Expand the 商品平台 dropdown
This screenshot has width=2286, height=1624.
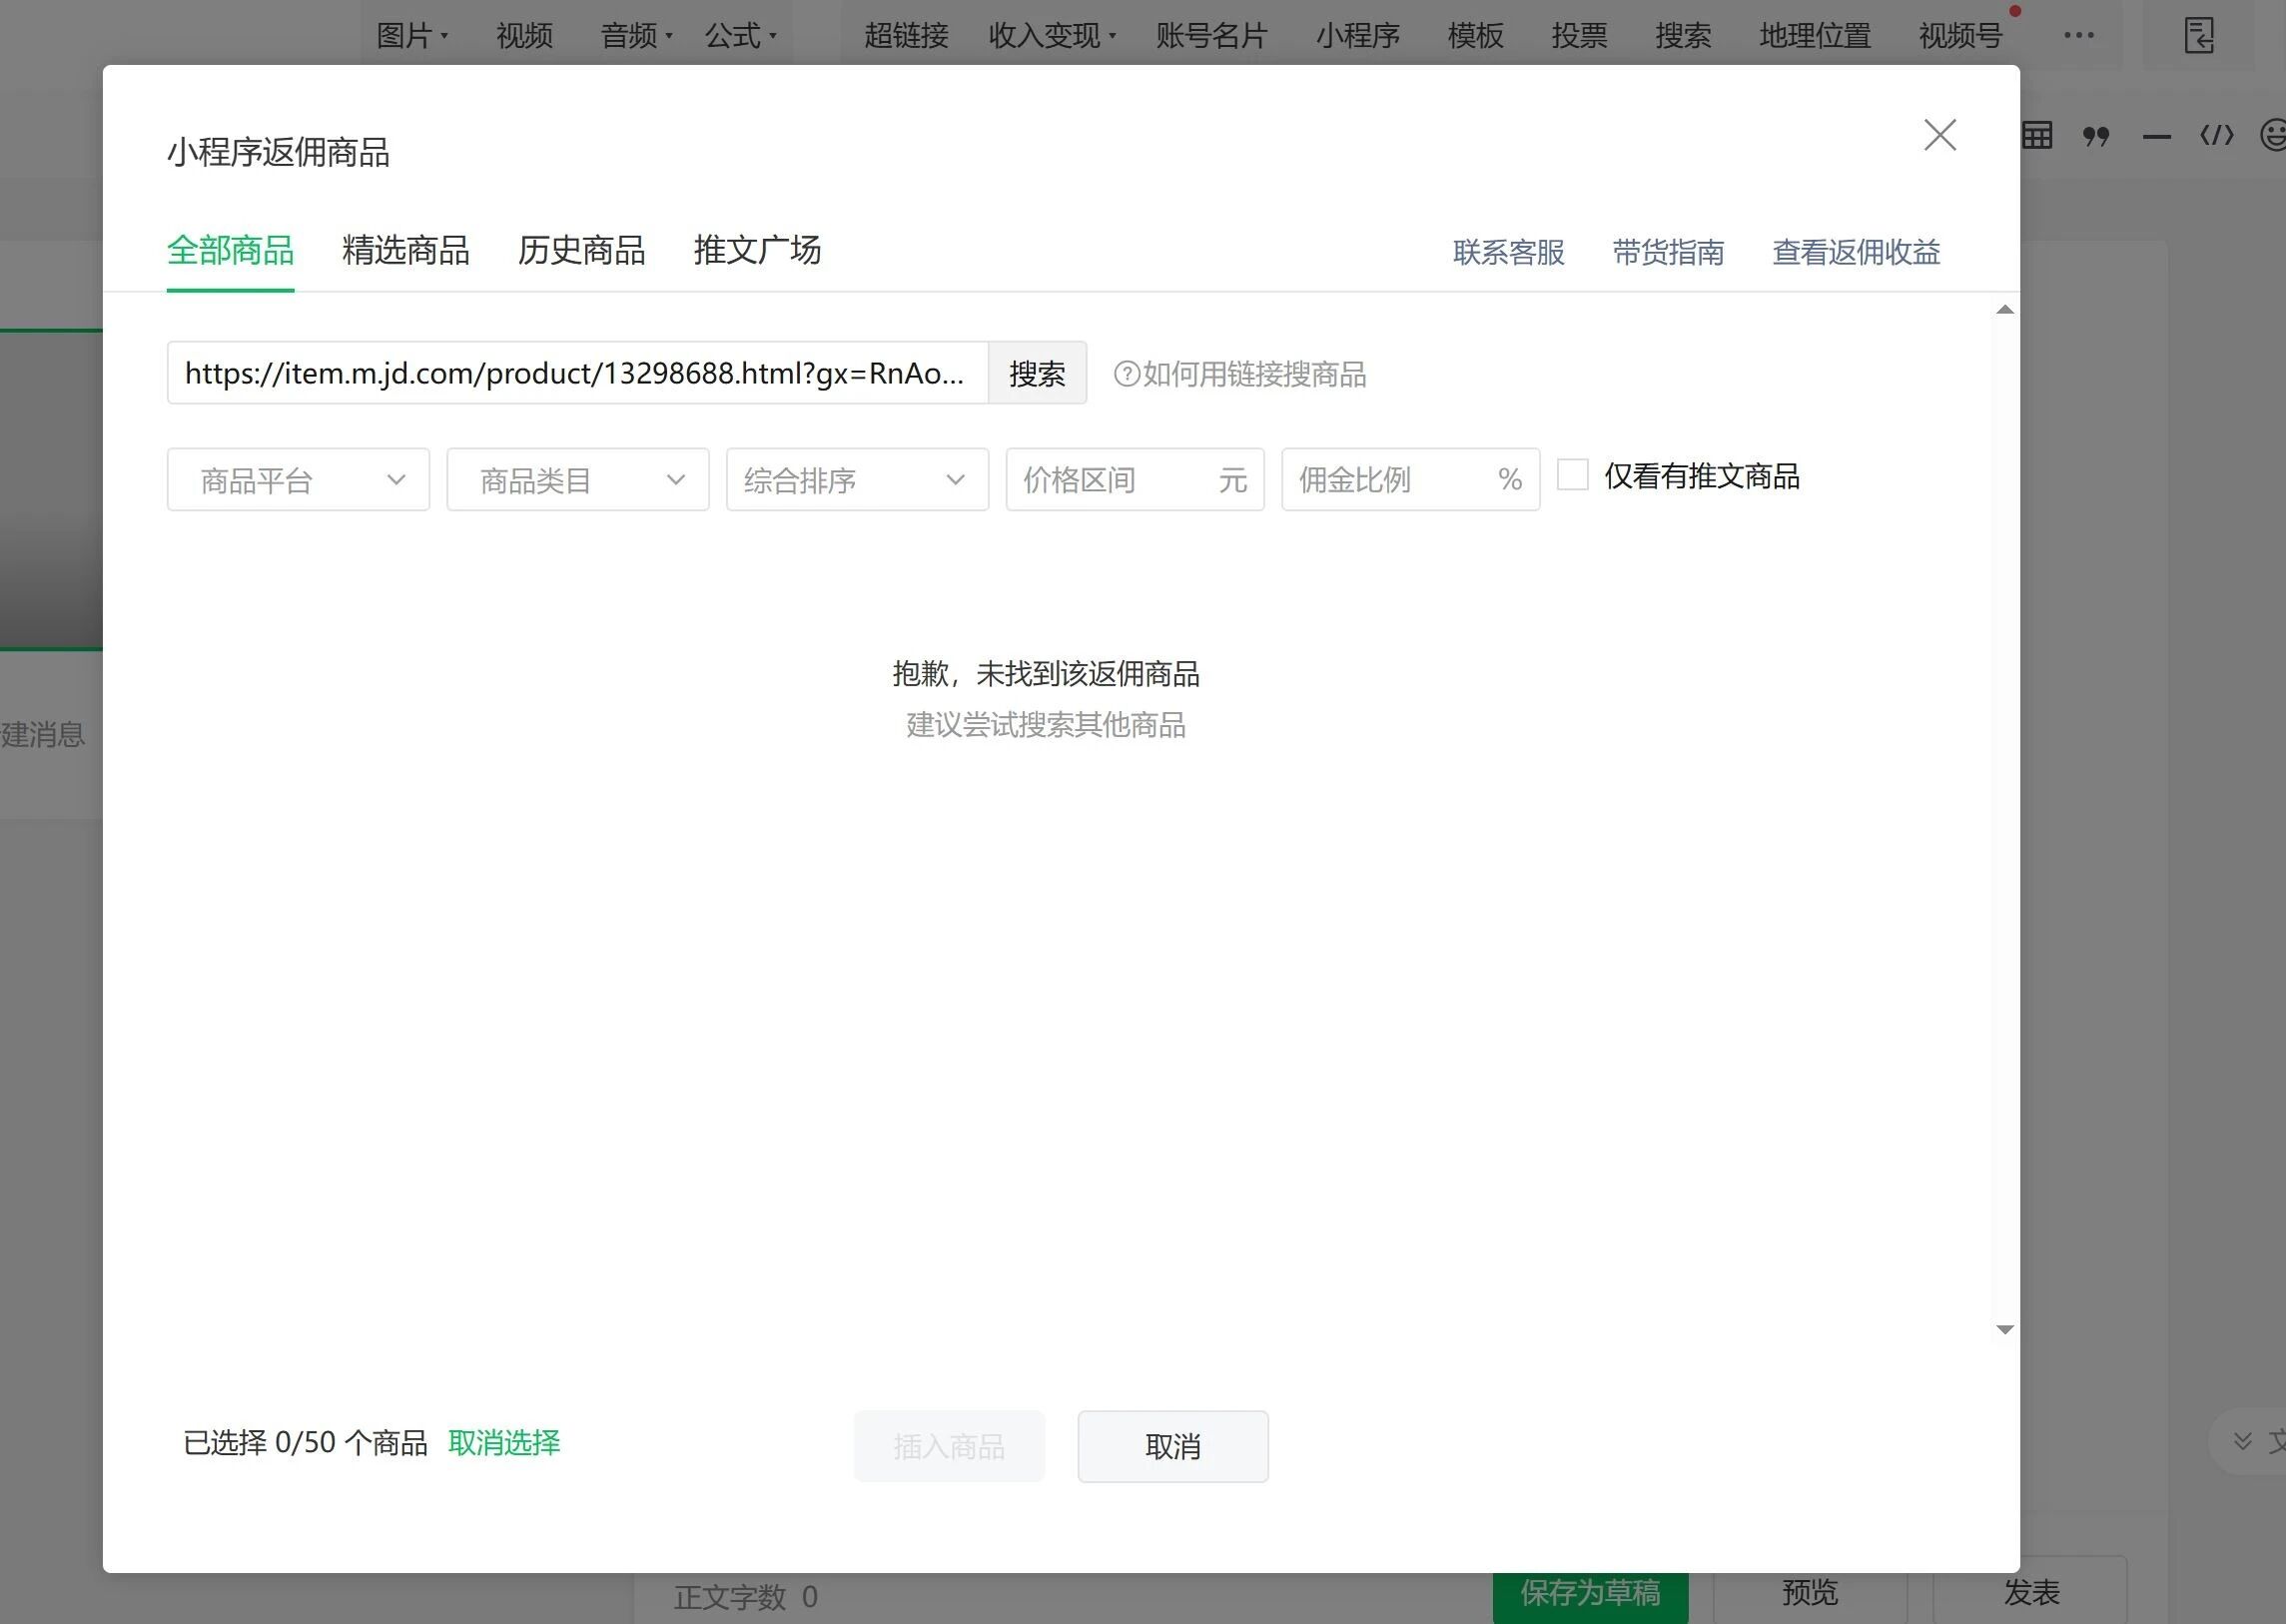[298, 481]
